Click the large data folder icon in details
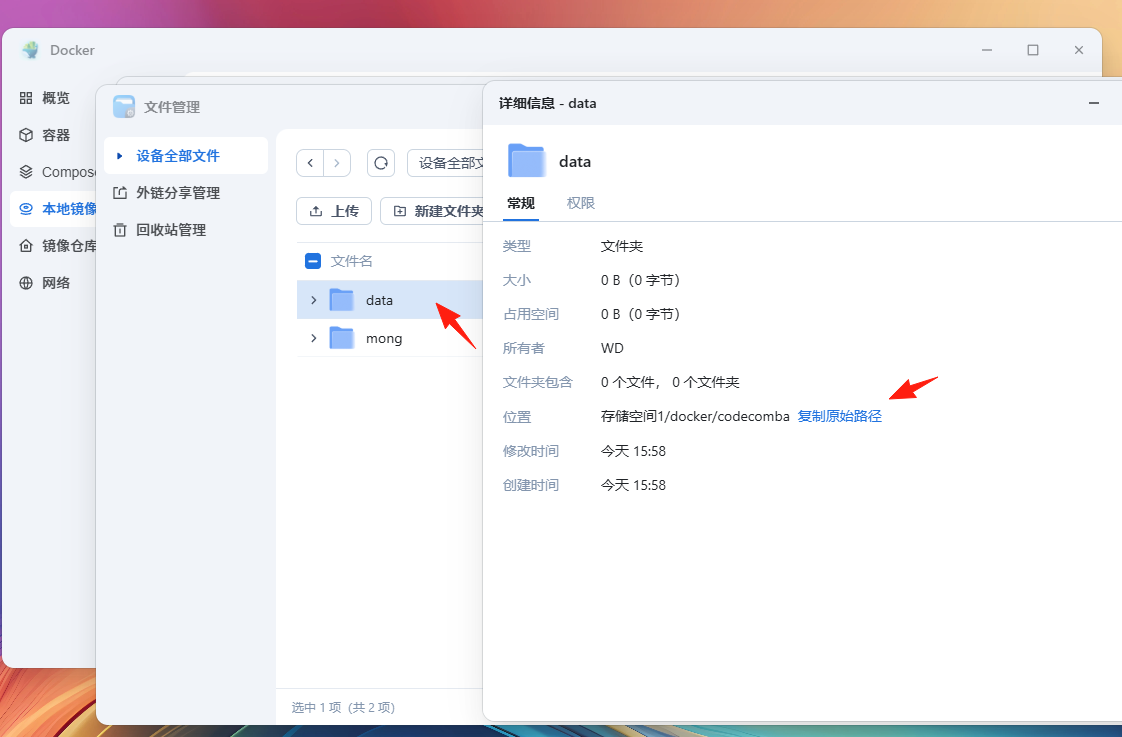Image resolution: width=1122 pixels, height=737 pixels. pyautogui.click(x=526, y=160)
